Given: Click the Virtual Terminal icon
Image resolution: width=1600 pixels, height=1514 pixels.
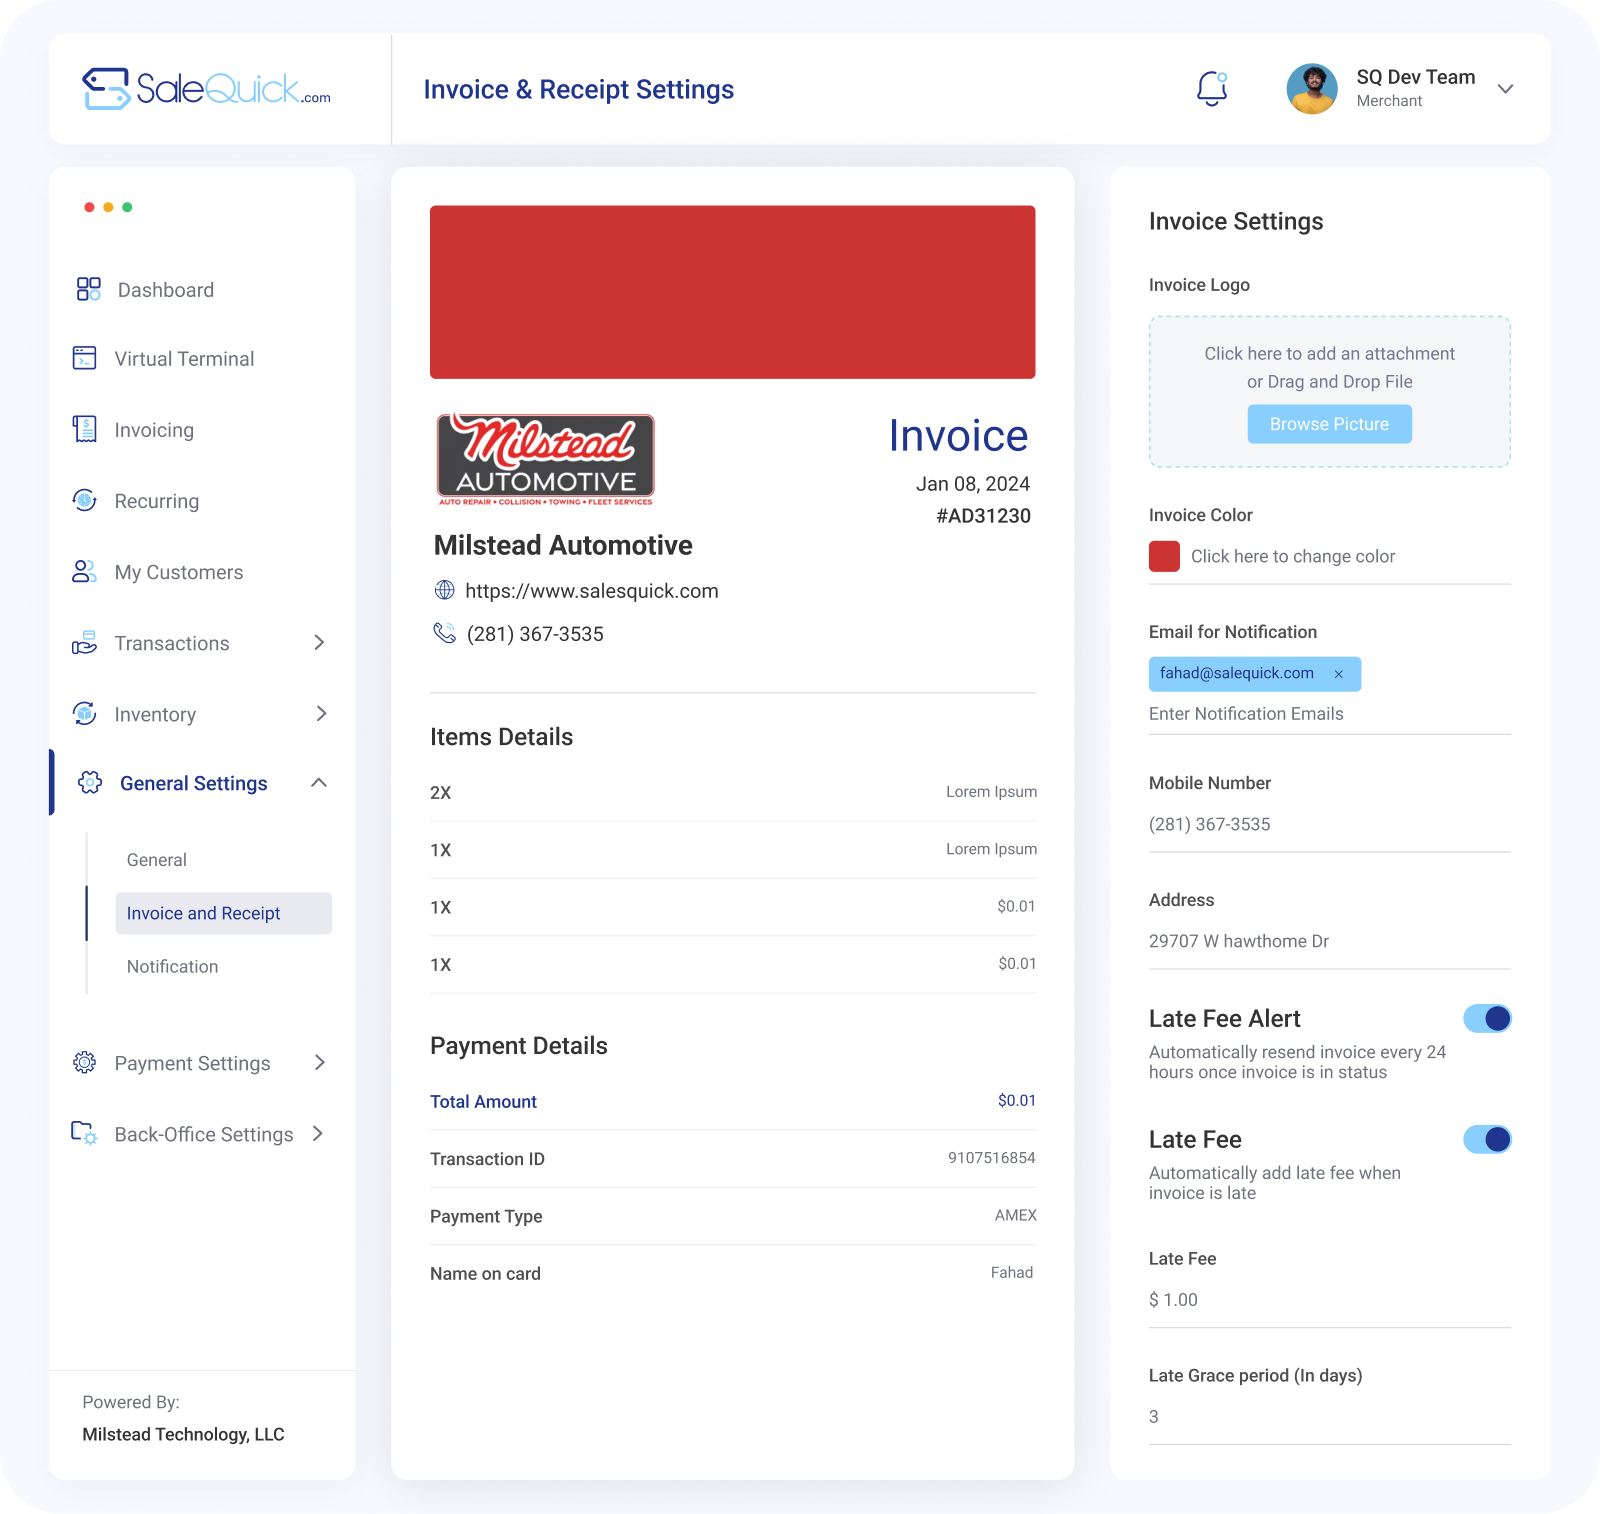Looking at the screenshot, I should pyautogui.click(x=85, y=358).
